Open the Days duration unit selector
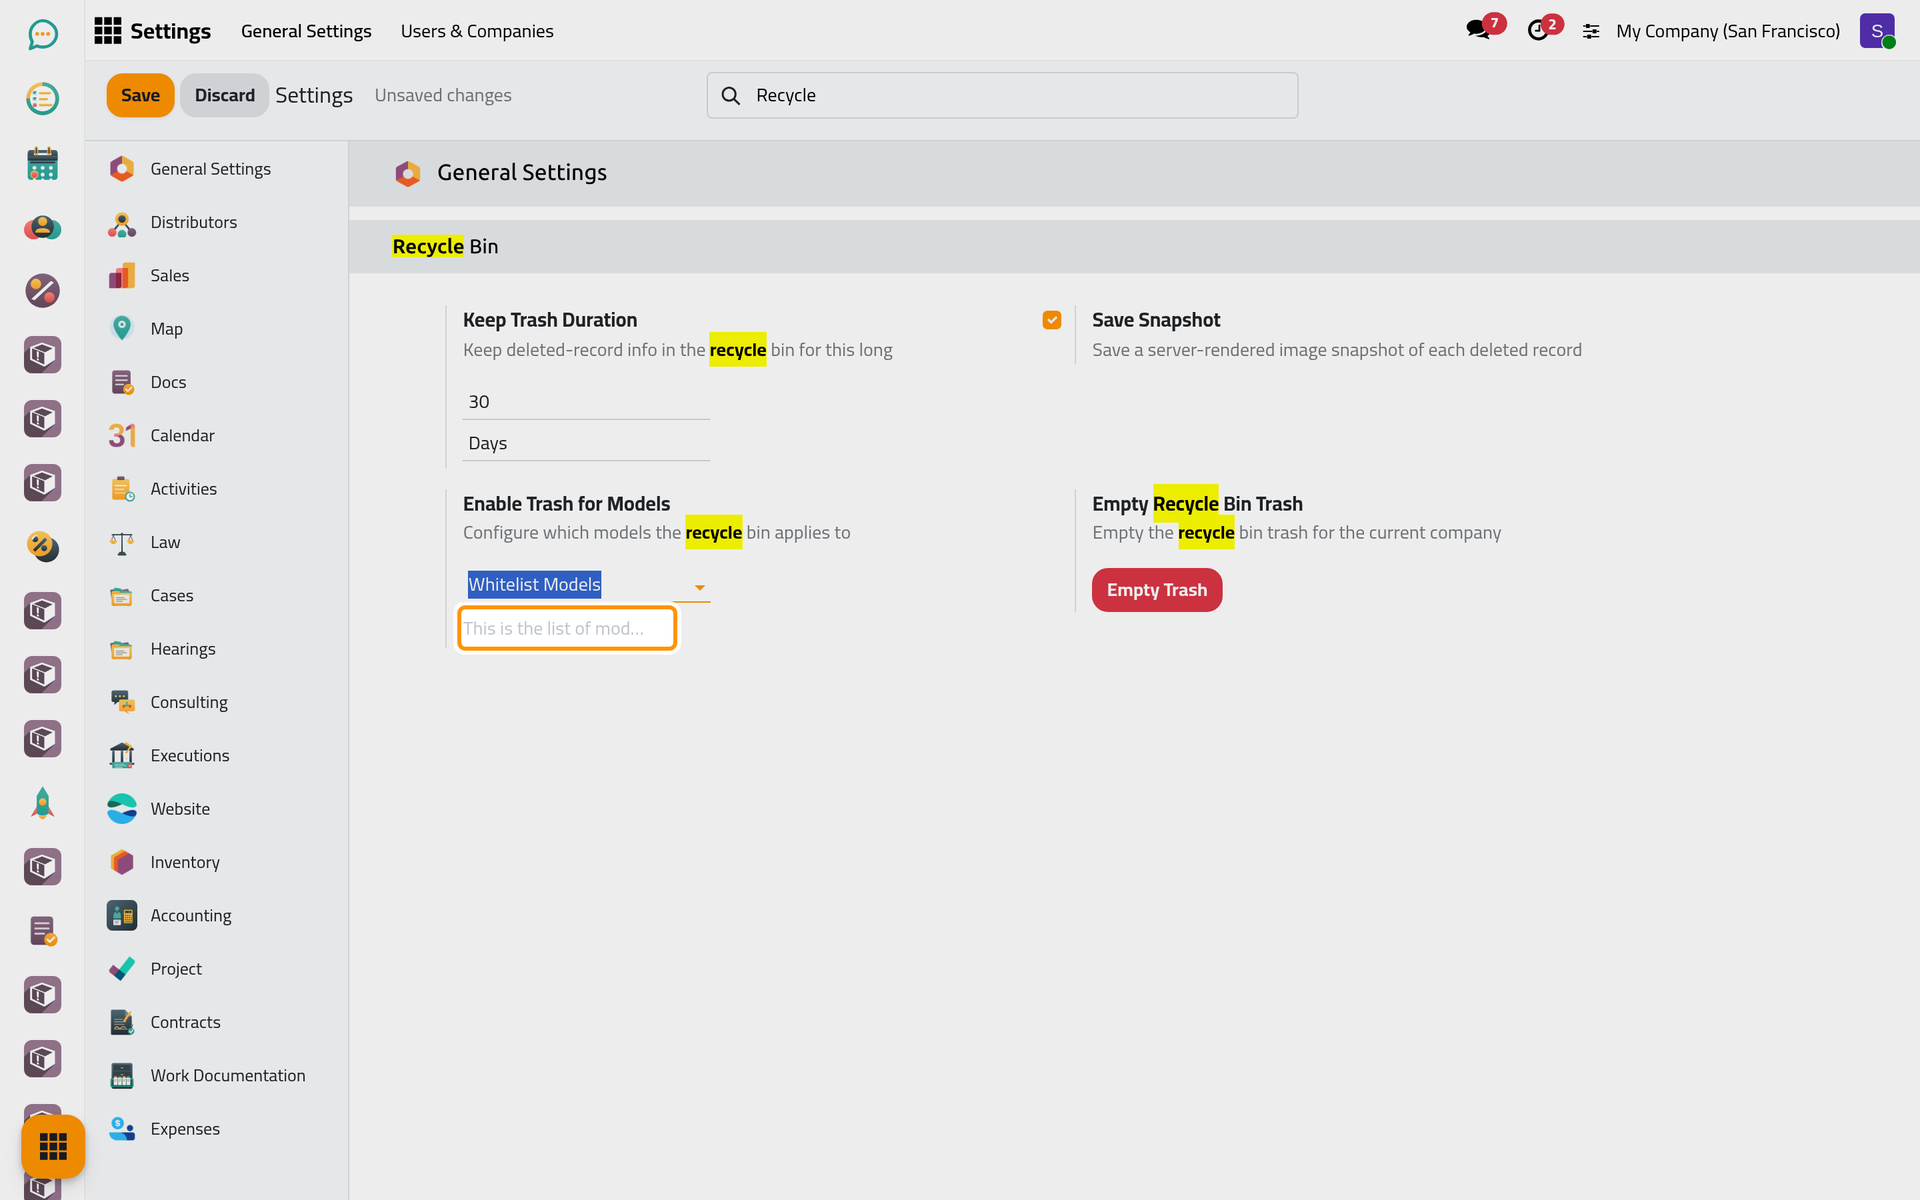 [586, 443]
